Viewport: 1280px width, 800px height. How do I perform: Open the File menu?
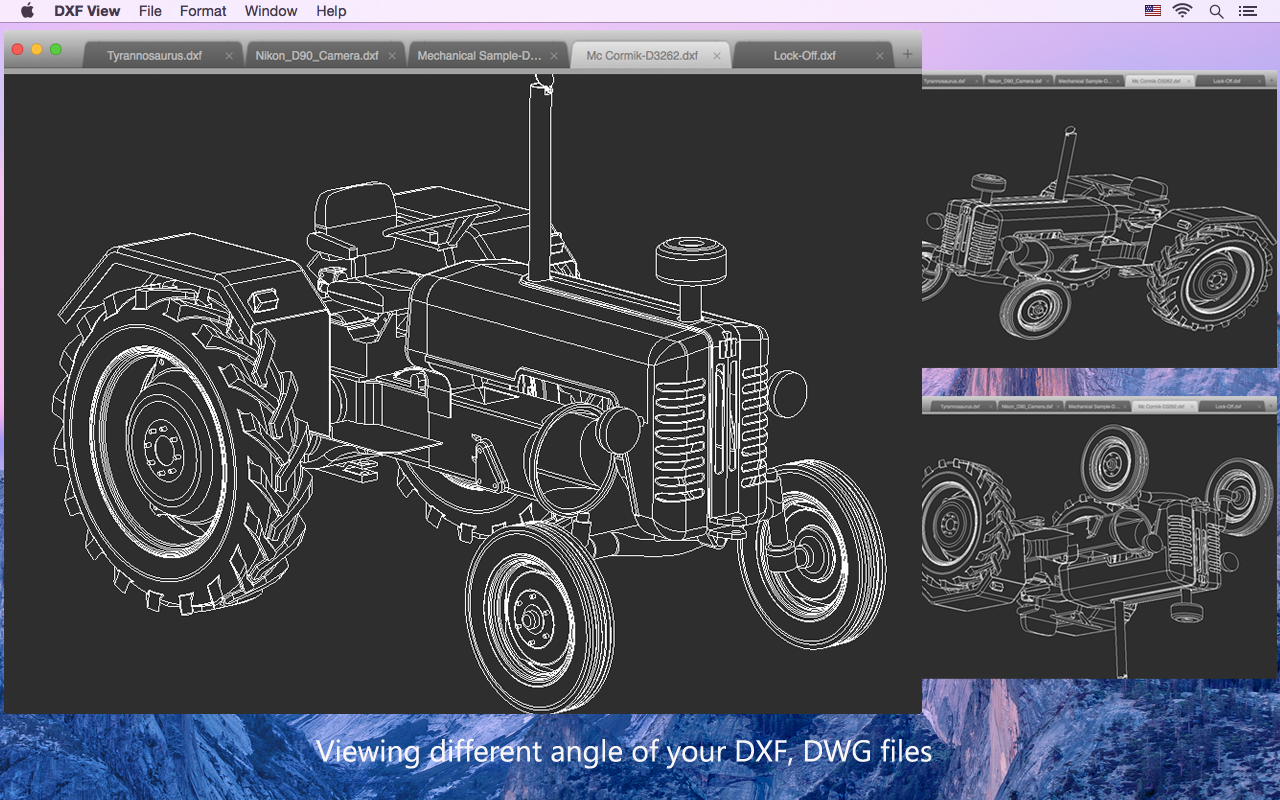pyautogui.click(x=150, y=11)
